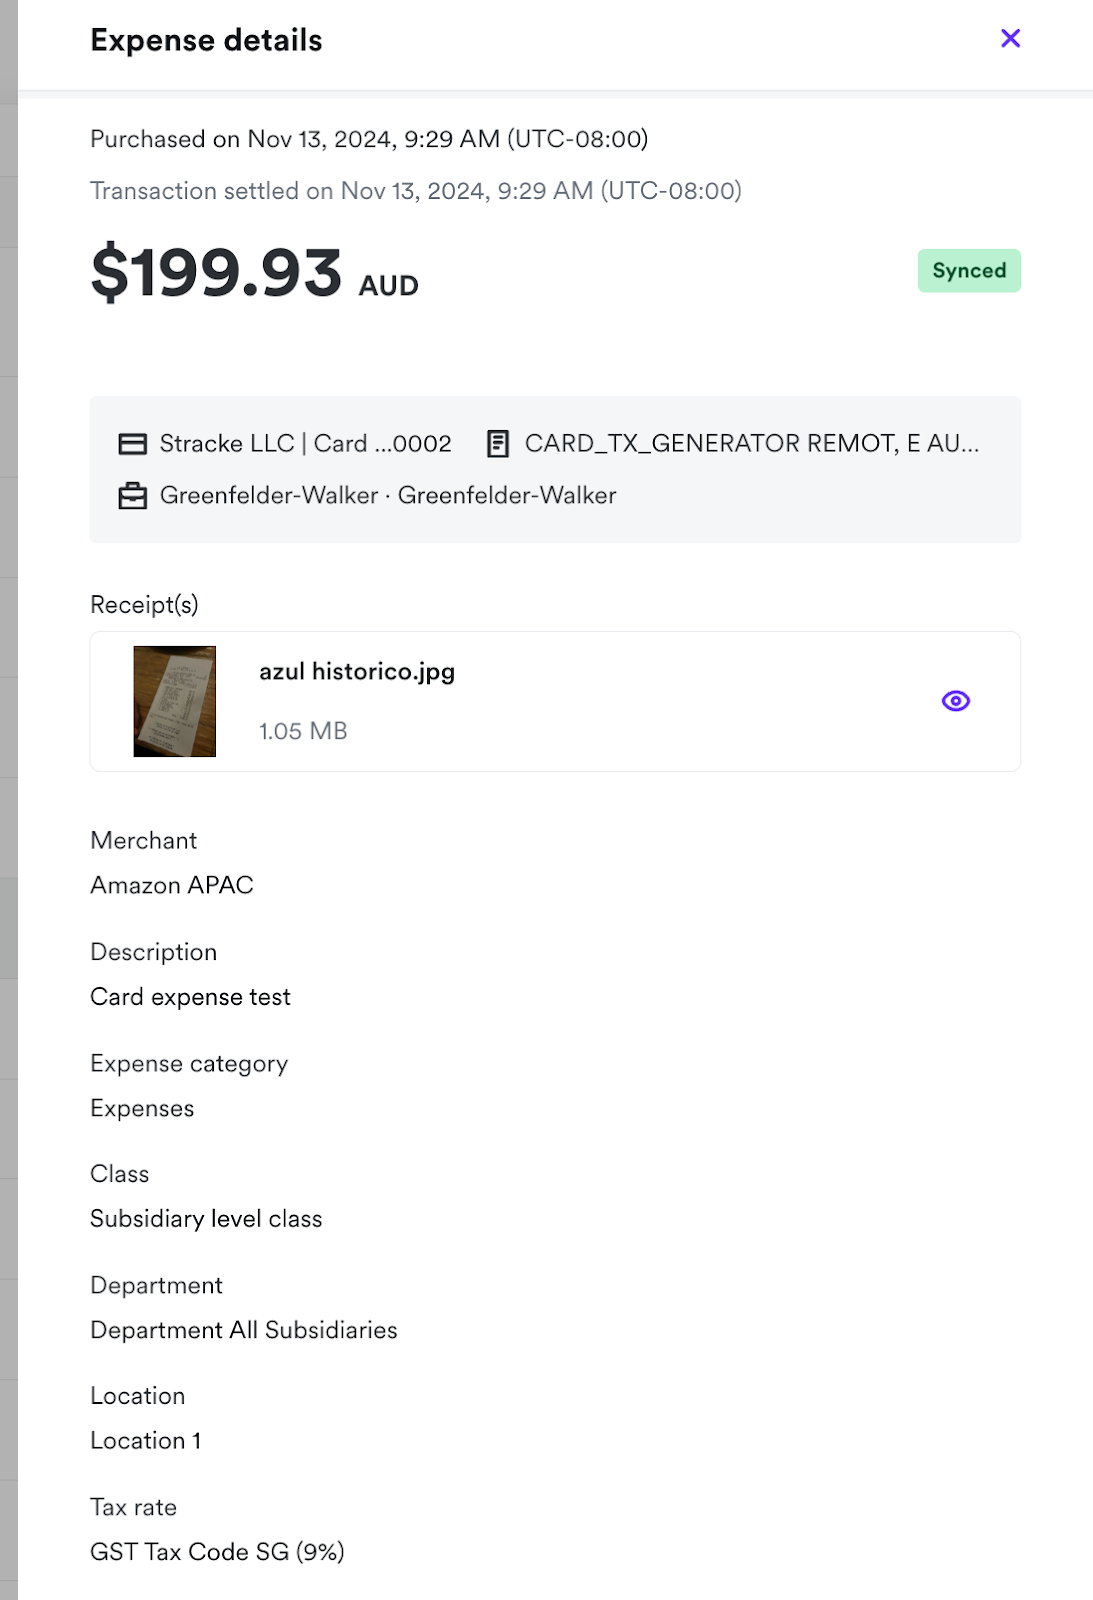Click the Subsidiary level class value
This screenshot has width=1093, height=1600.
pyautogui.click(x=206, y=1219)
